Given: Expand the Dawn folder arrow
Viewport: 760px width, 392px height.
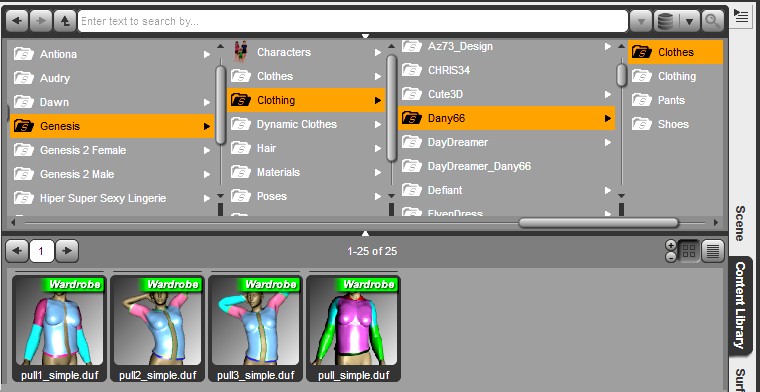Looking at the screenshot, I should [207, 102].
